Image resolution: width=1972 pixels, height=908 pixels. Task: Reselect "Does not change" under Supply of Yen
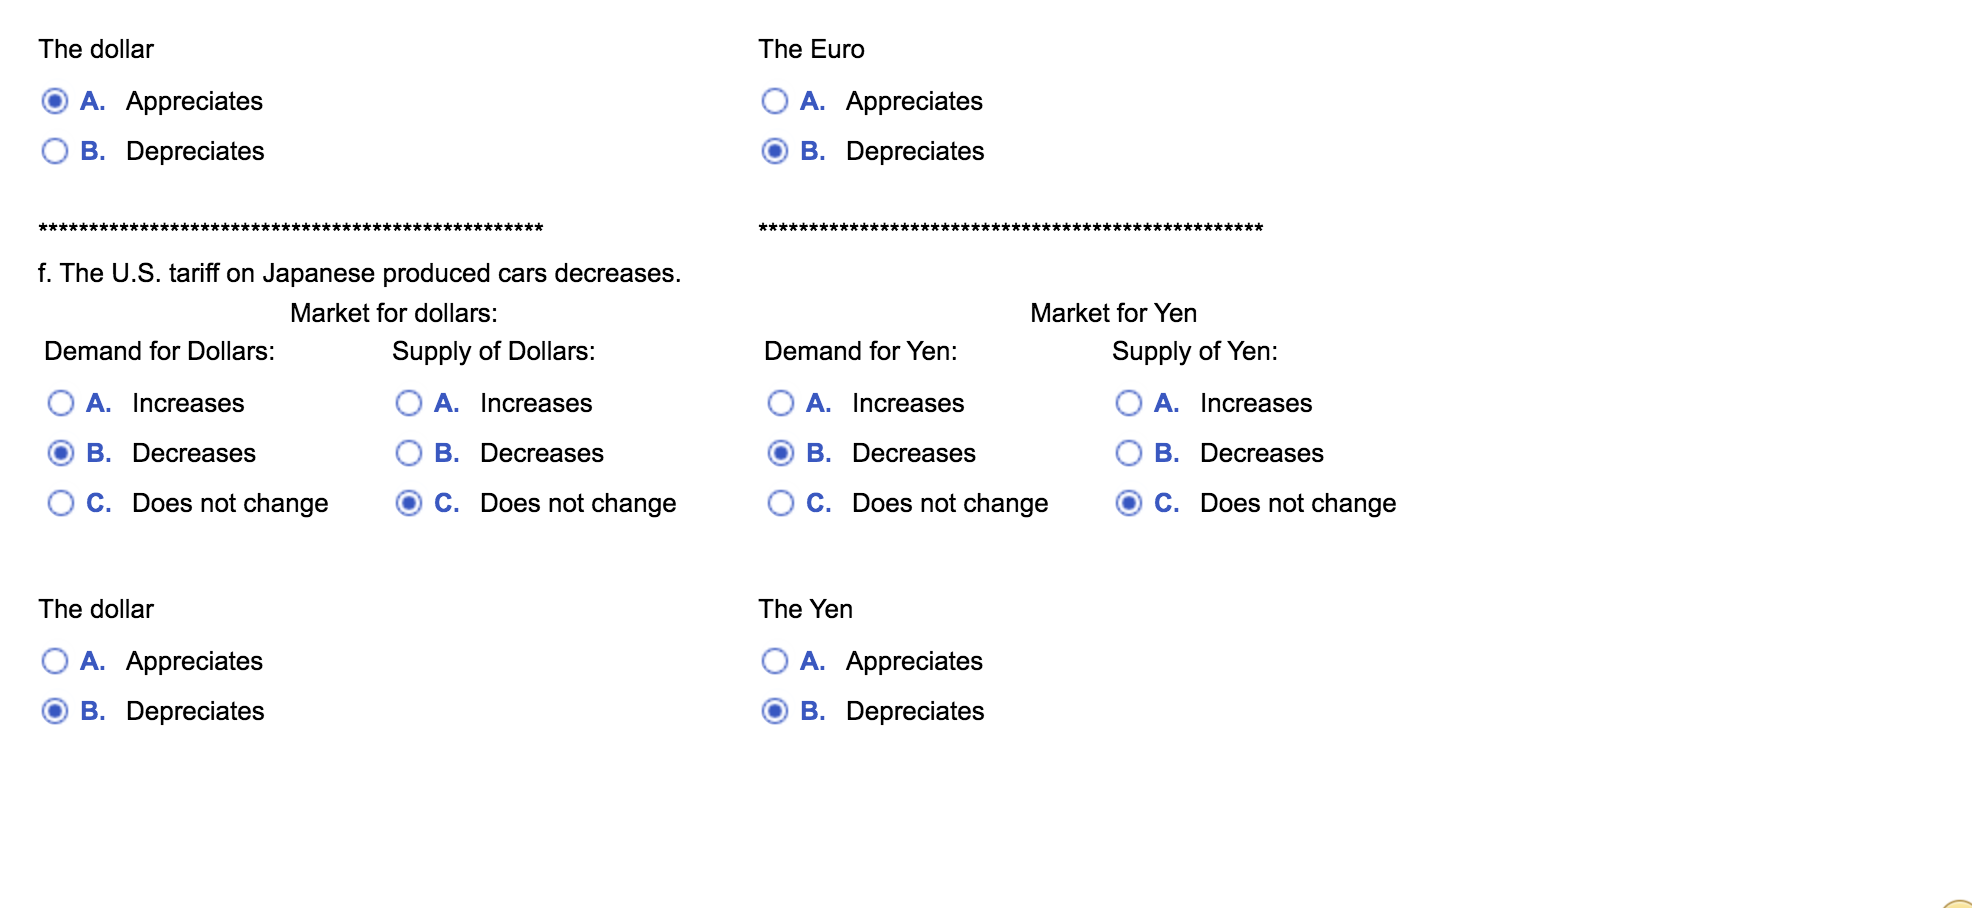pos(1129,503)
